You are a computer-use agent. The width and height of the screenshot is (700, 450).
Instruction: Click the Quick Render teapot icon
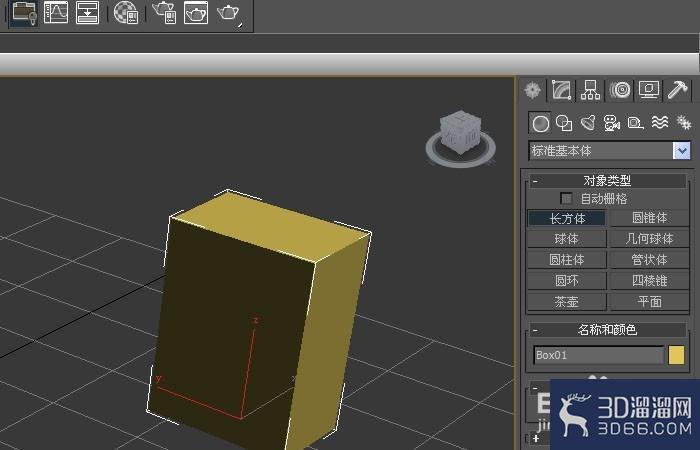[x=228, y=12]
